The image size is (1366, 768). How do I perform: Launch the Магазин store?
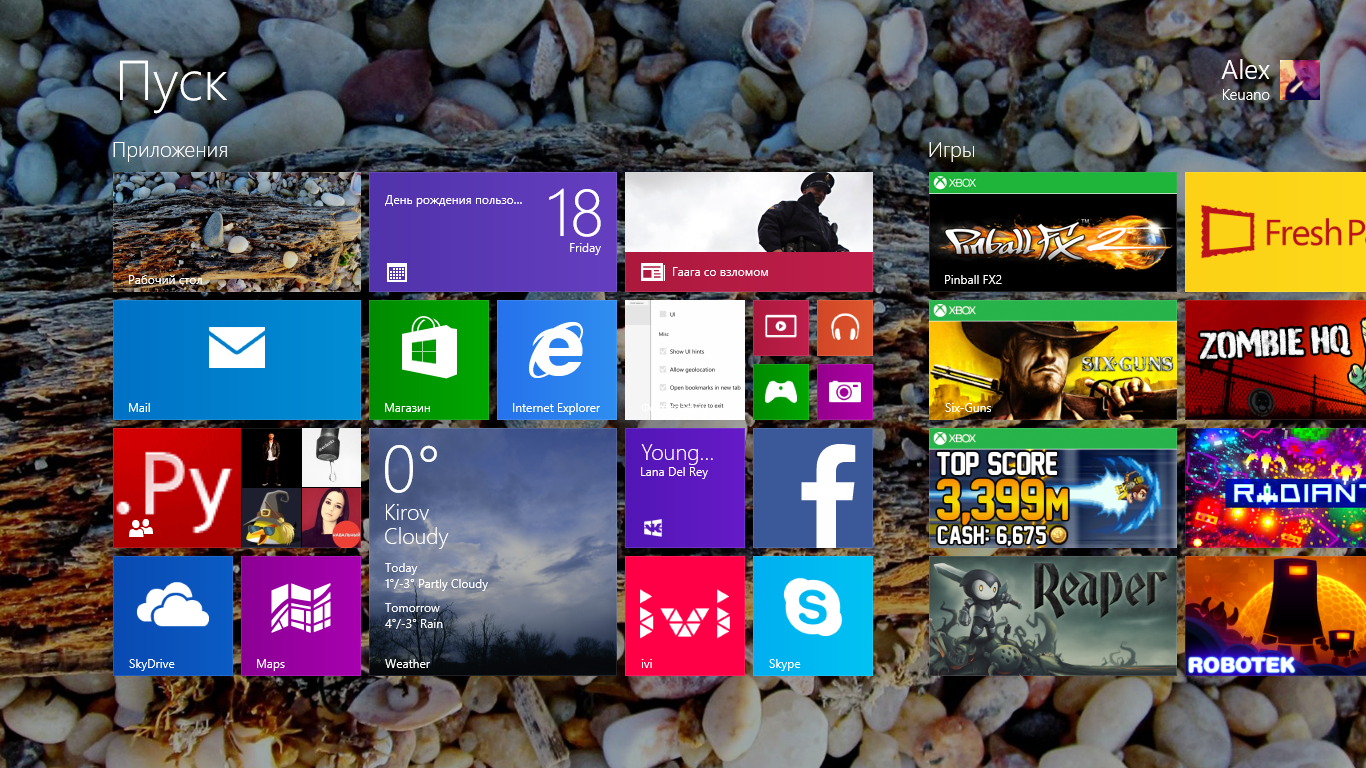(x=429, y=360)
